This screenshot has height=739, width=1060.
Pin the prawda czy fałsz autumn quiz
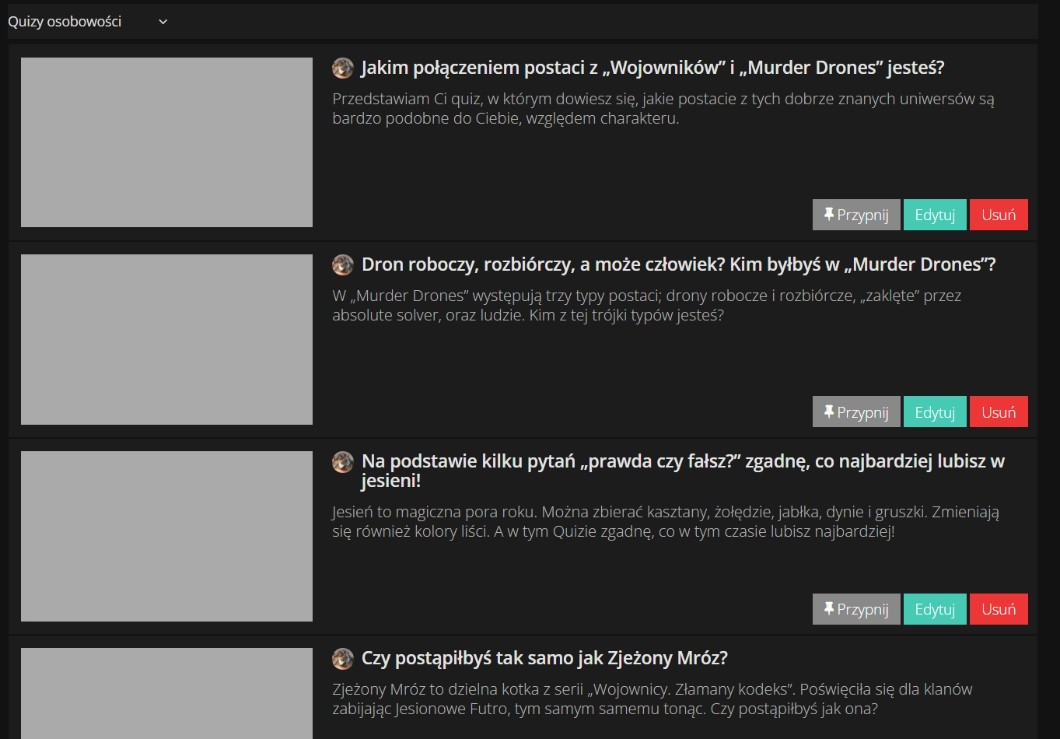pos(856,609)
